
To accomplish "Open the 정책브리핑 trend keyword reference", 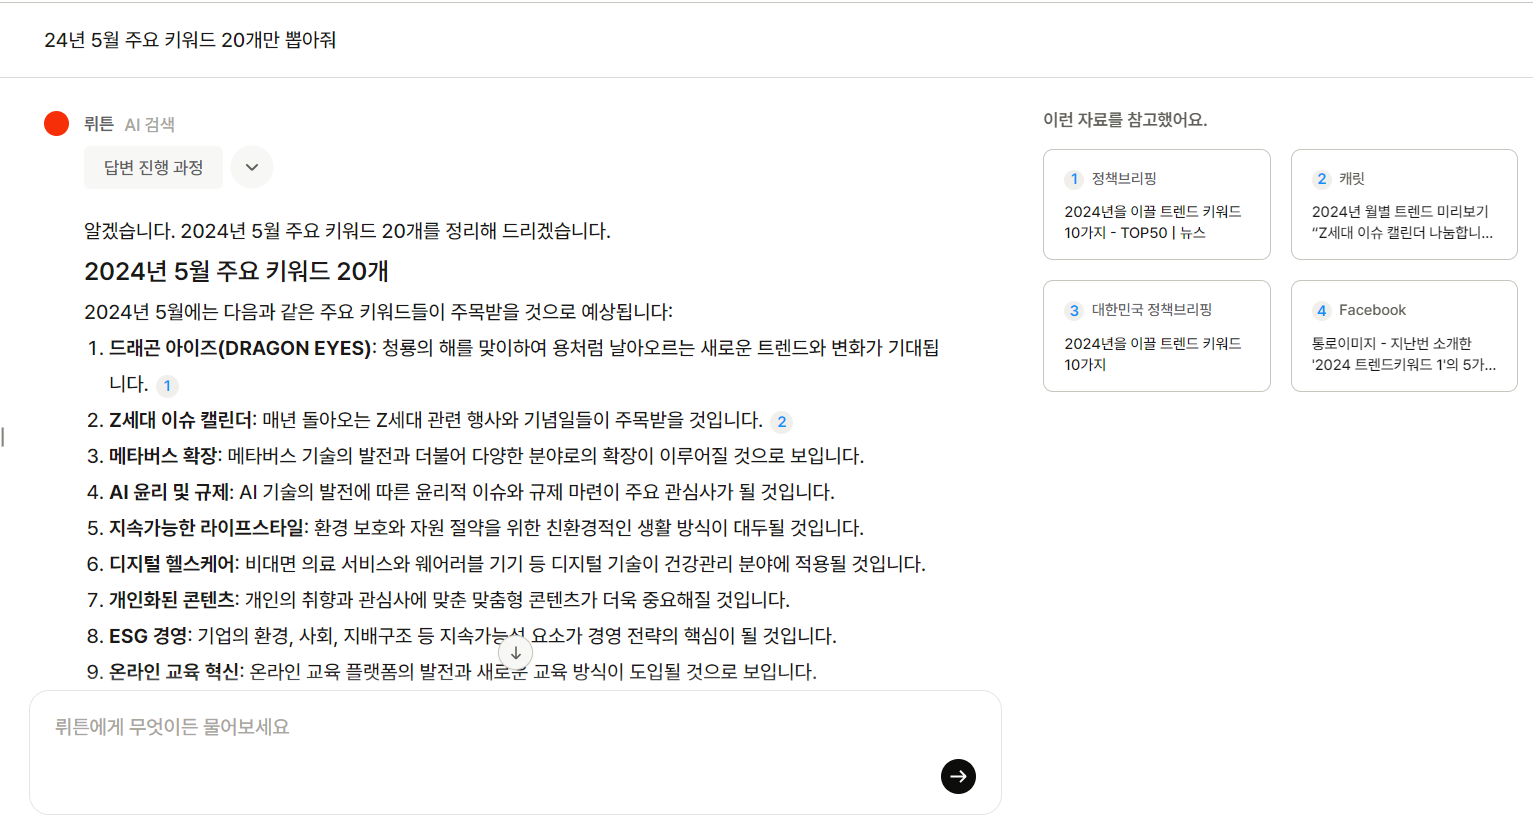I will pyautogui.click(x=1157, y=204).
